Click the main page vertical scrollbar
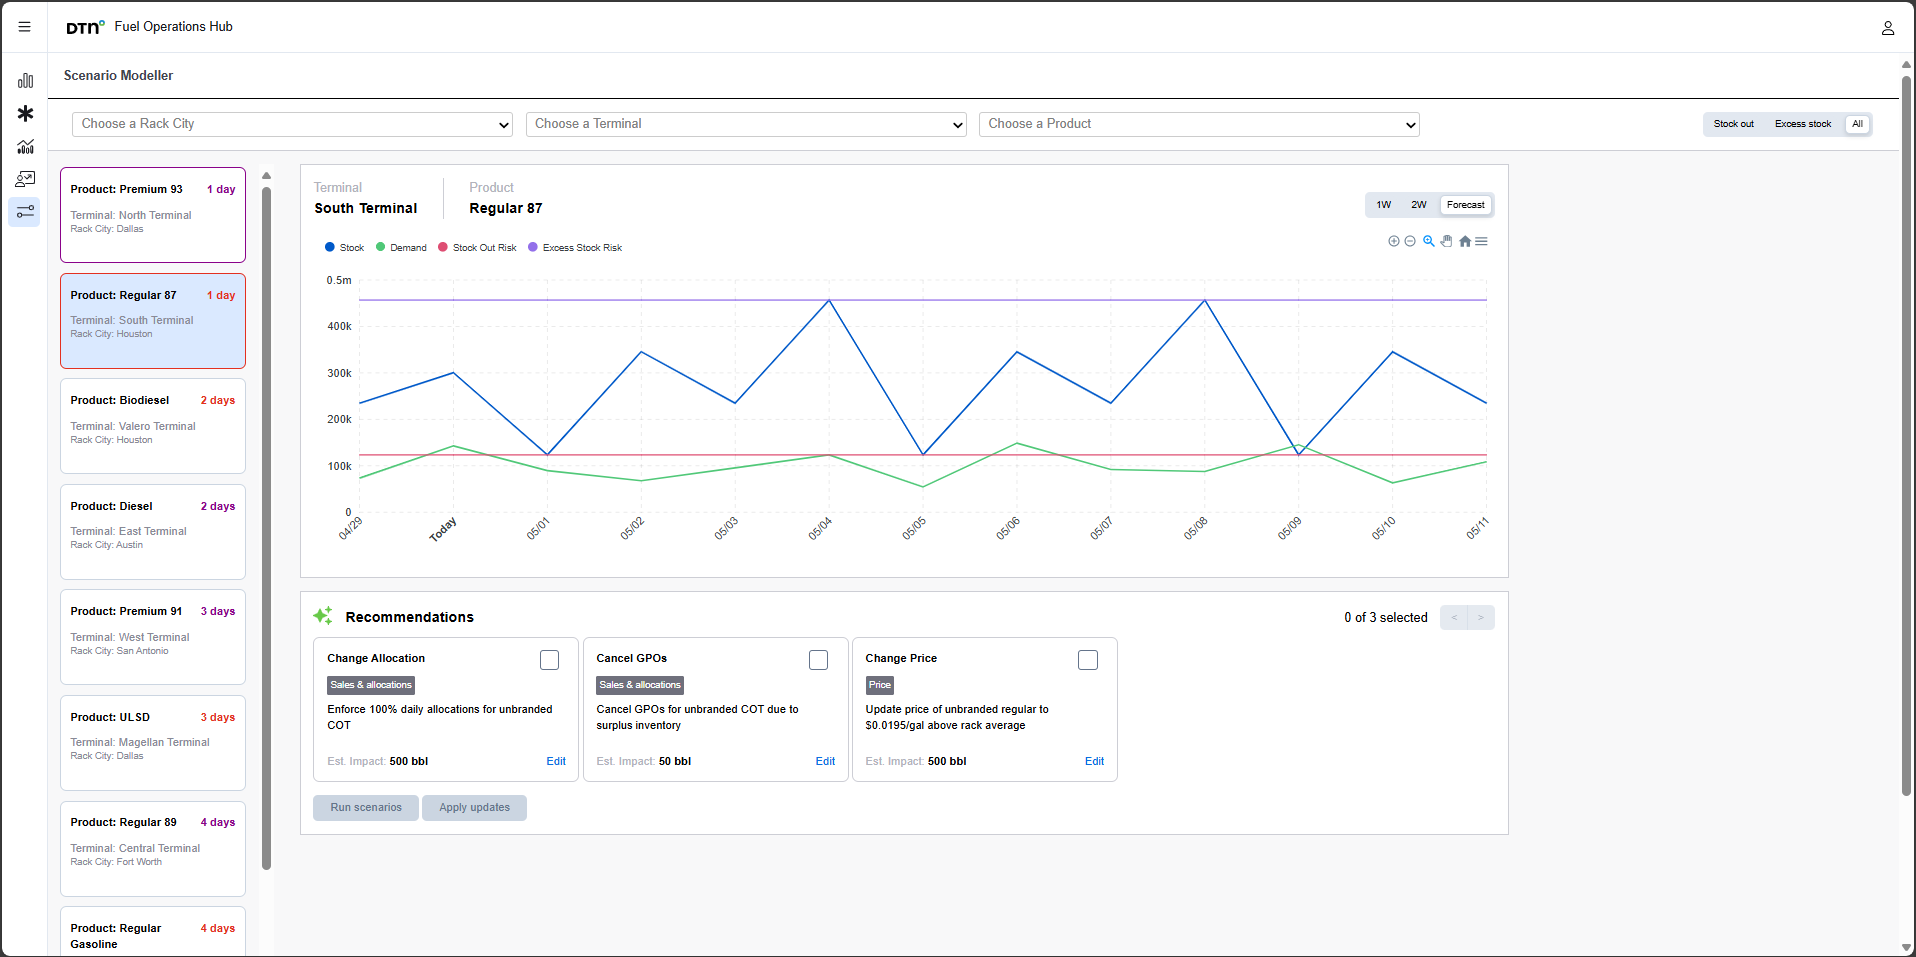1916x957 pixels. 1906,435
